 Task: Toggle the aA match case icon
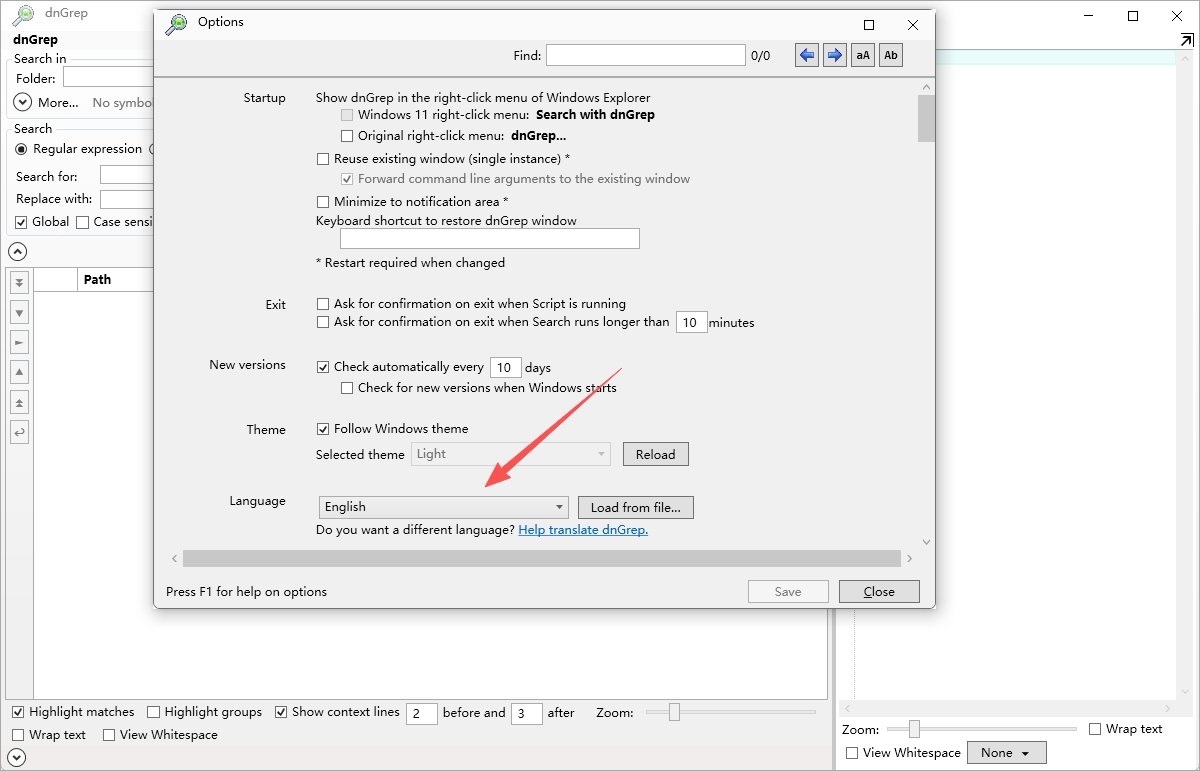[x=863, y=55]
